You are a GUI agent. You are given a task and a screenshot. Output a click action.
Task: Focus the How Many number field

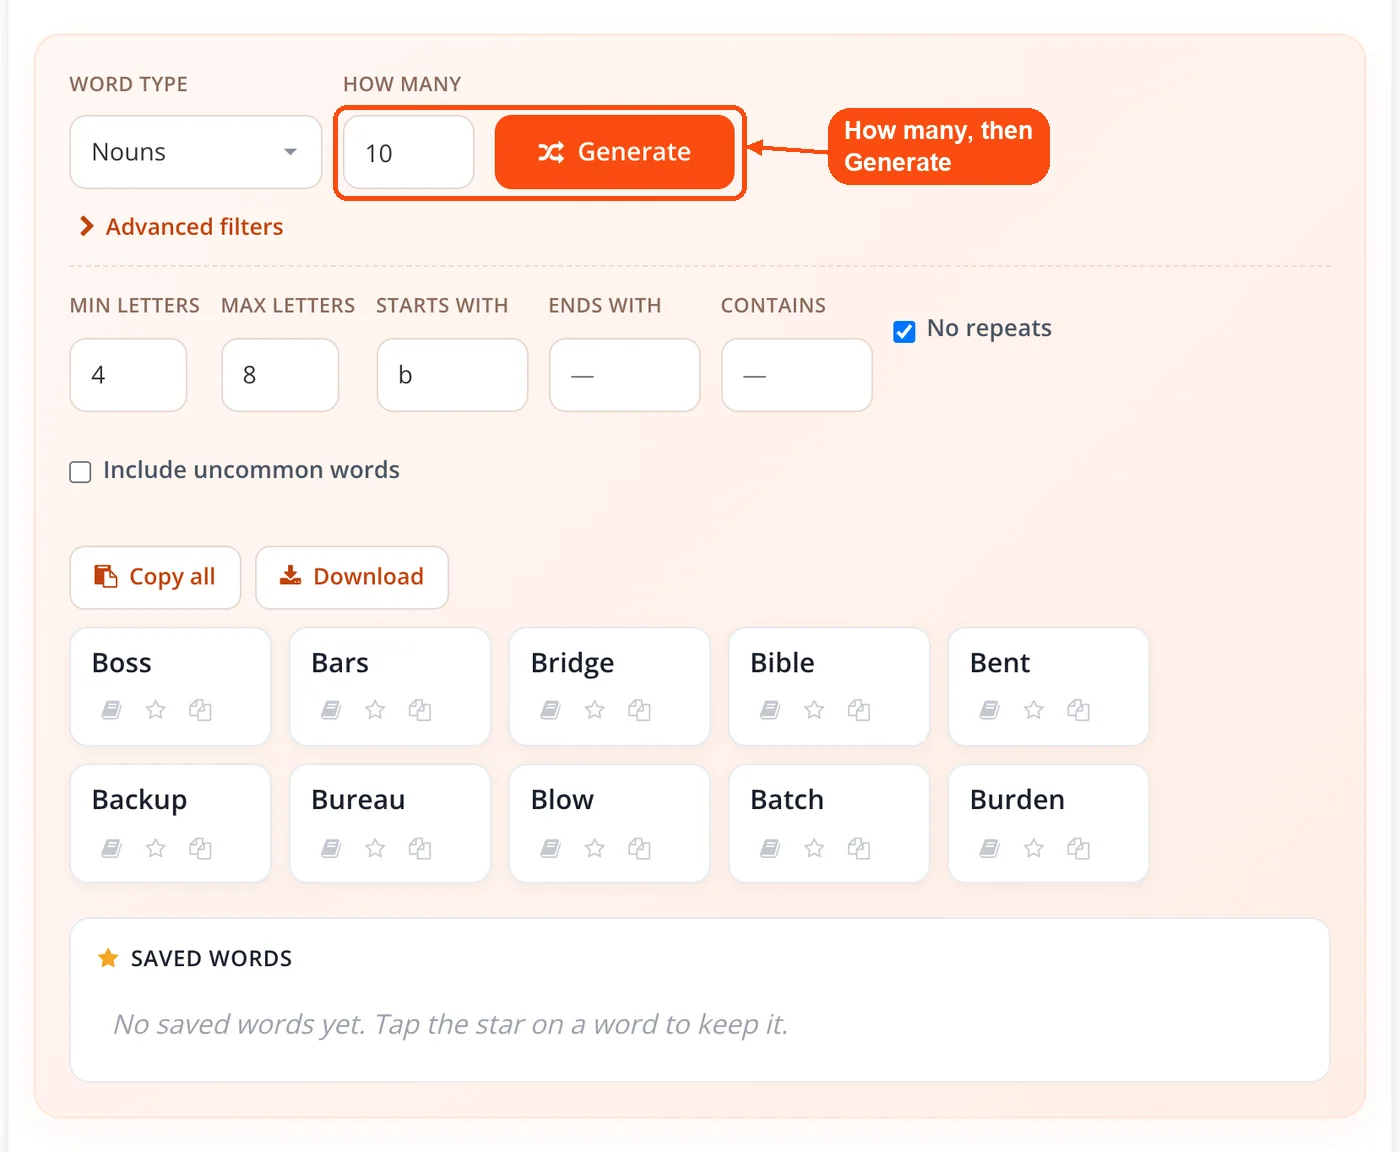point(408,152)
